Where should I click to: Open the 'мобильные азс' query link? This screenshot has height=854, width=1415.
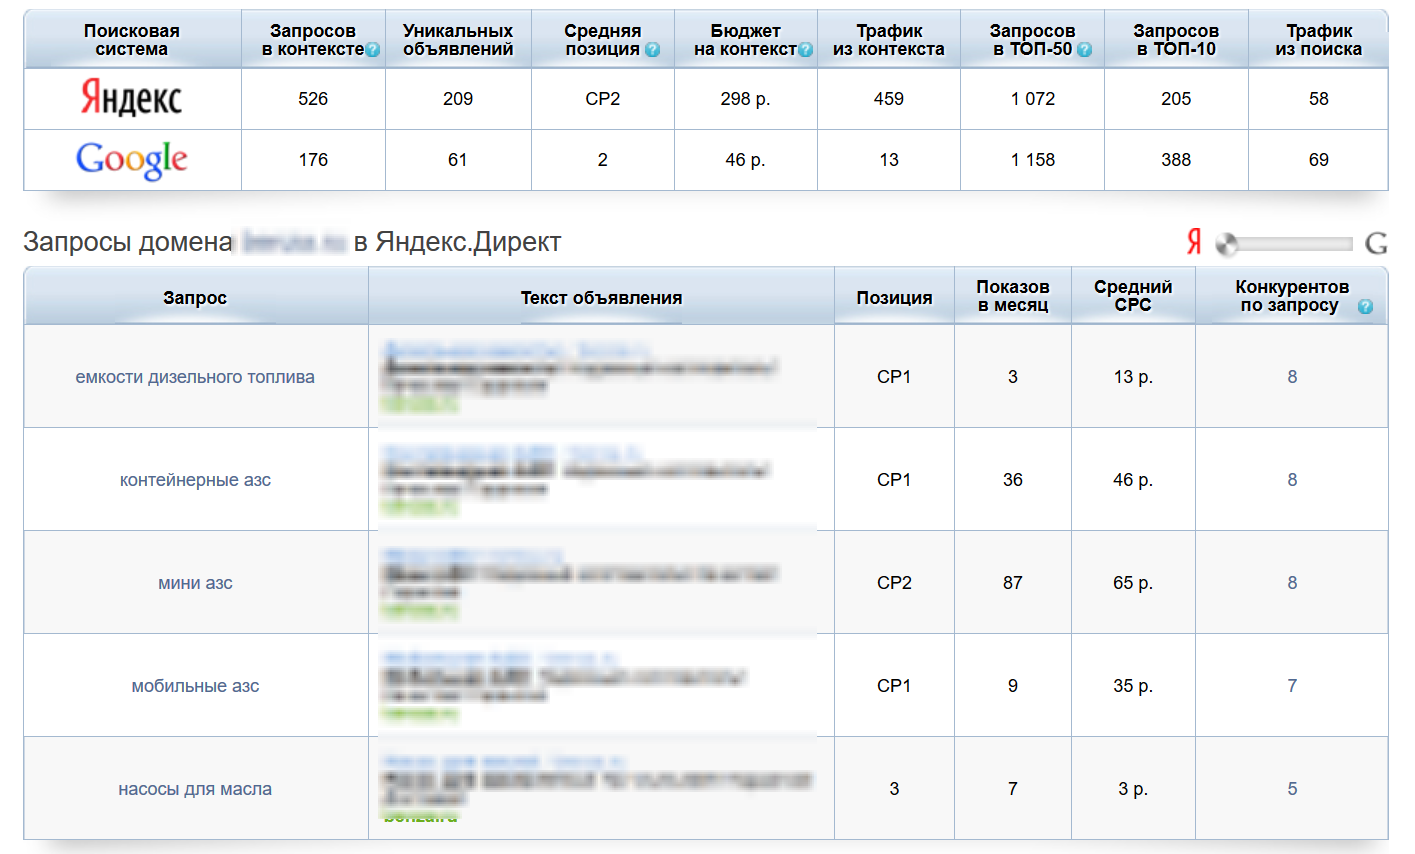[x=195, y=686]
